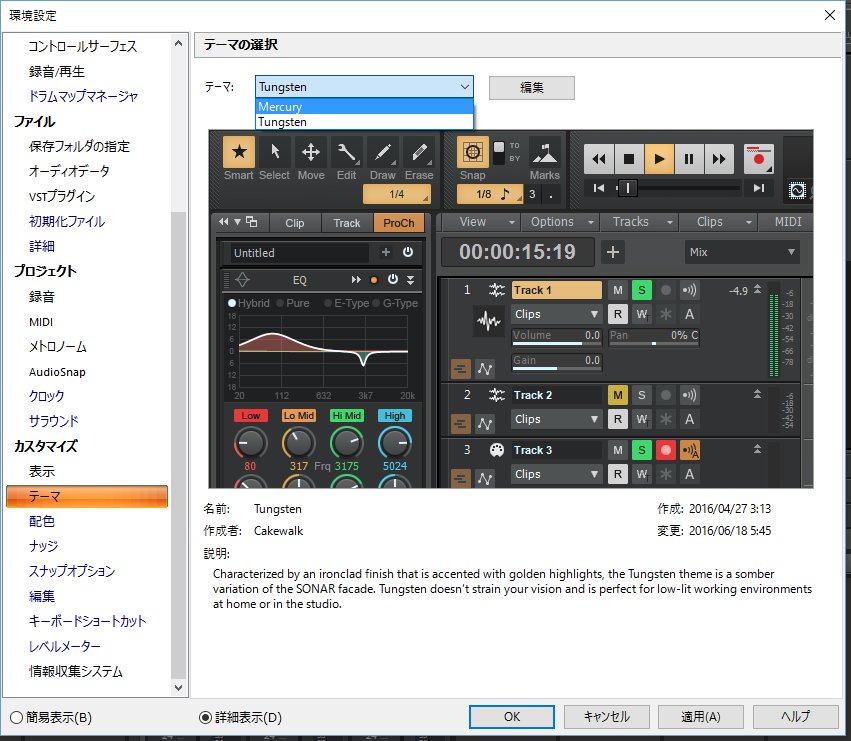Stop playback in the preview transport
The image size is (851, 741).
click(629, 159)
